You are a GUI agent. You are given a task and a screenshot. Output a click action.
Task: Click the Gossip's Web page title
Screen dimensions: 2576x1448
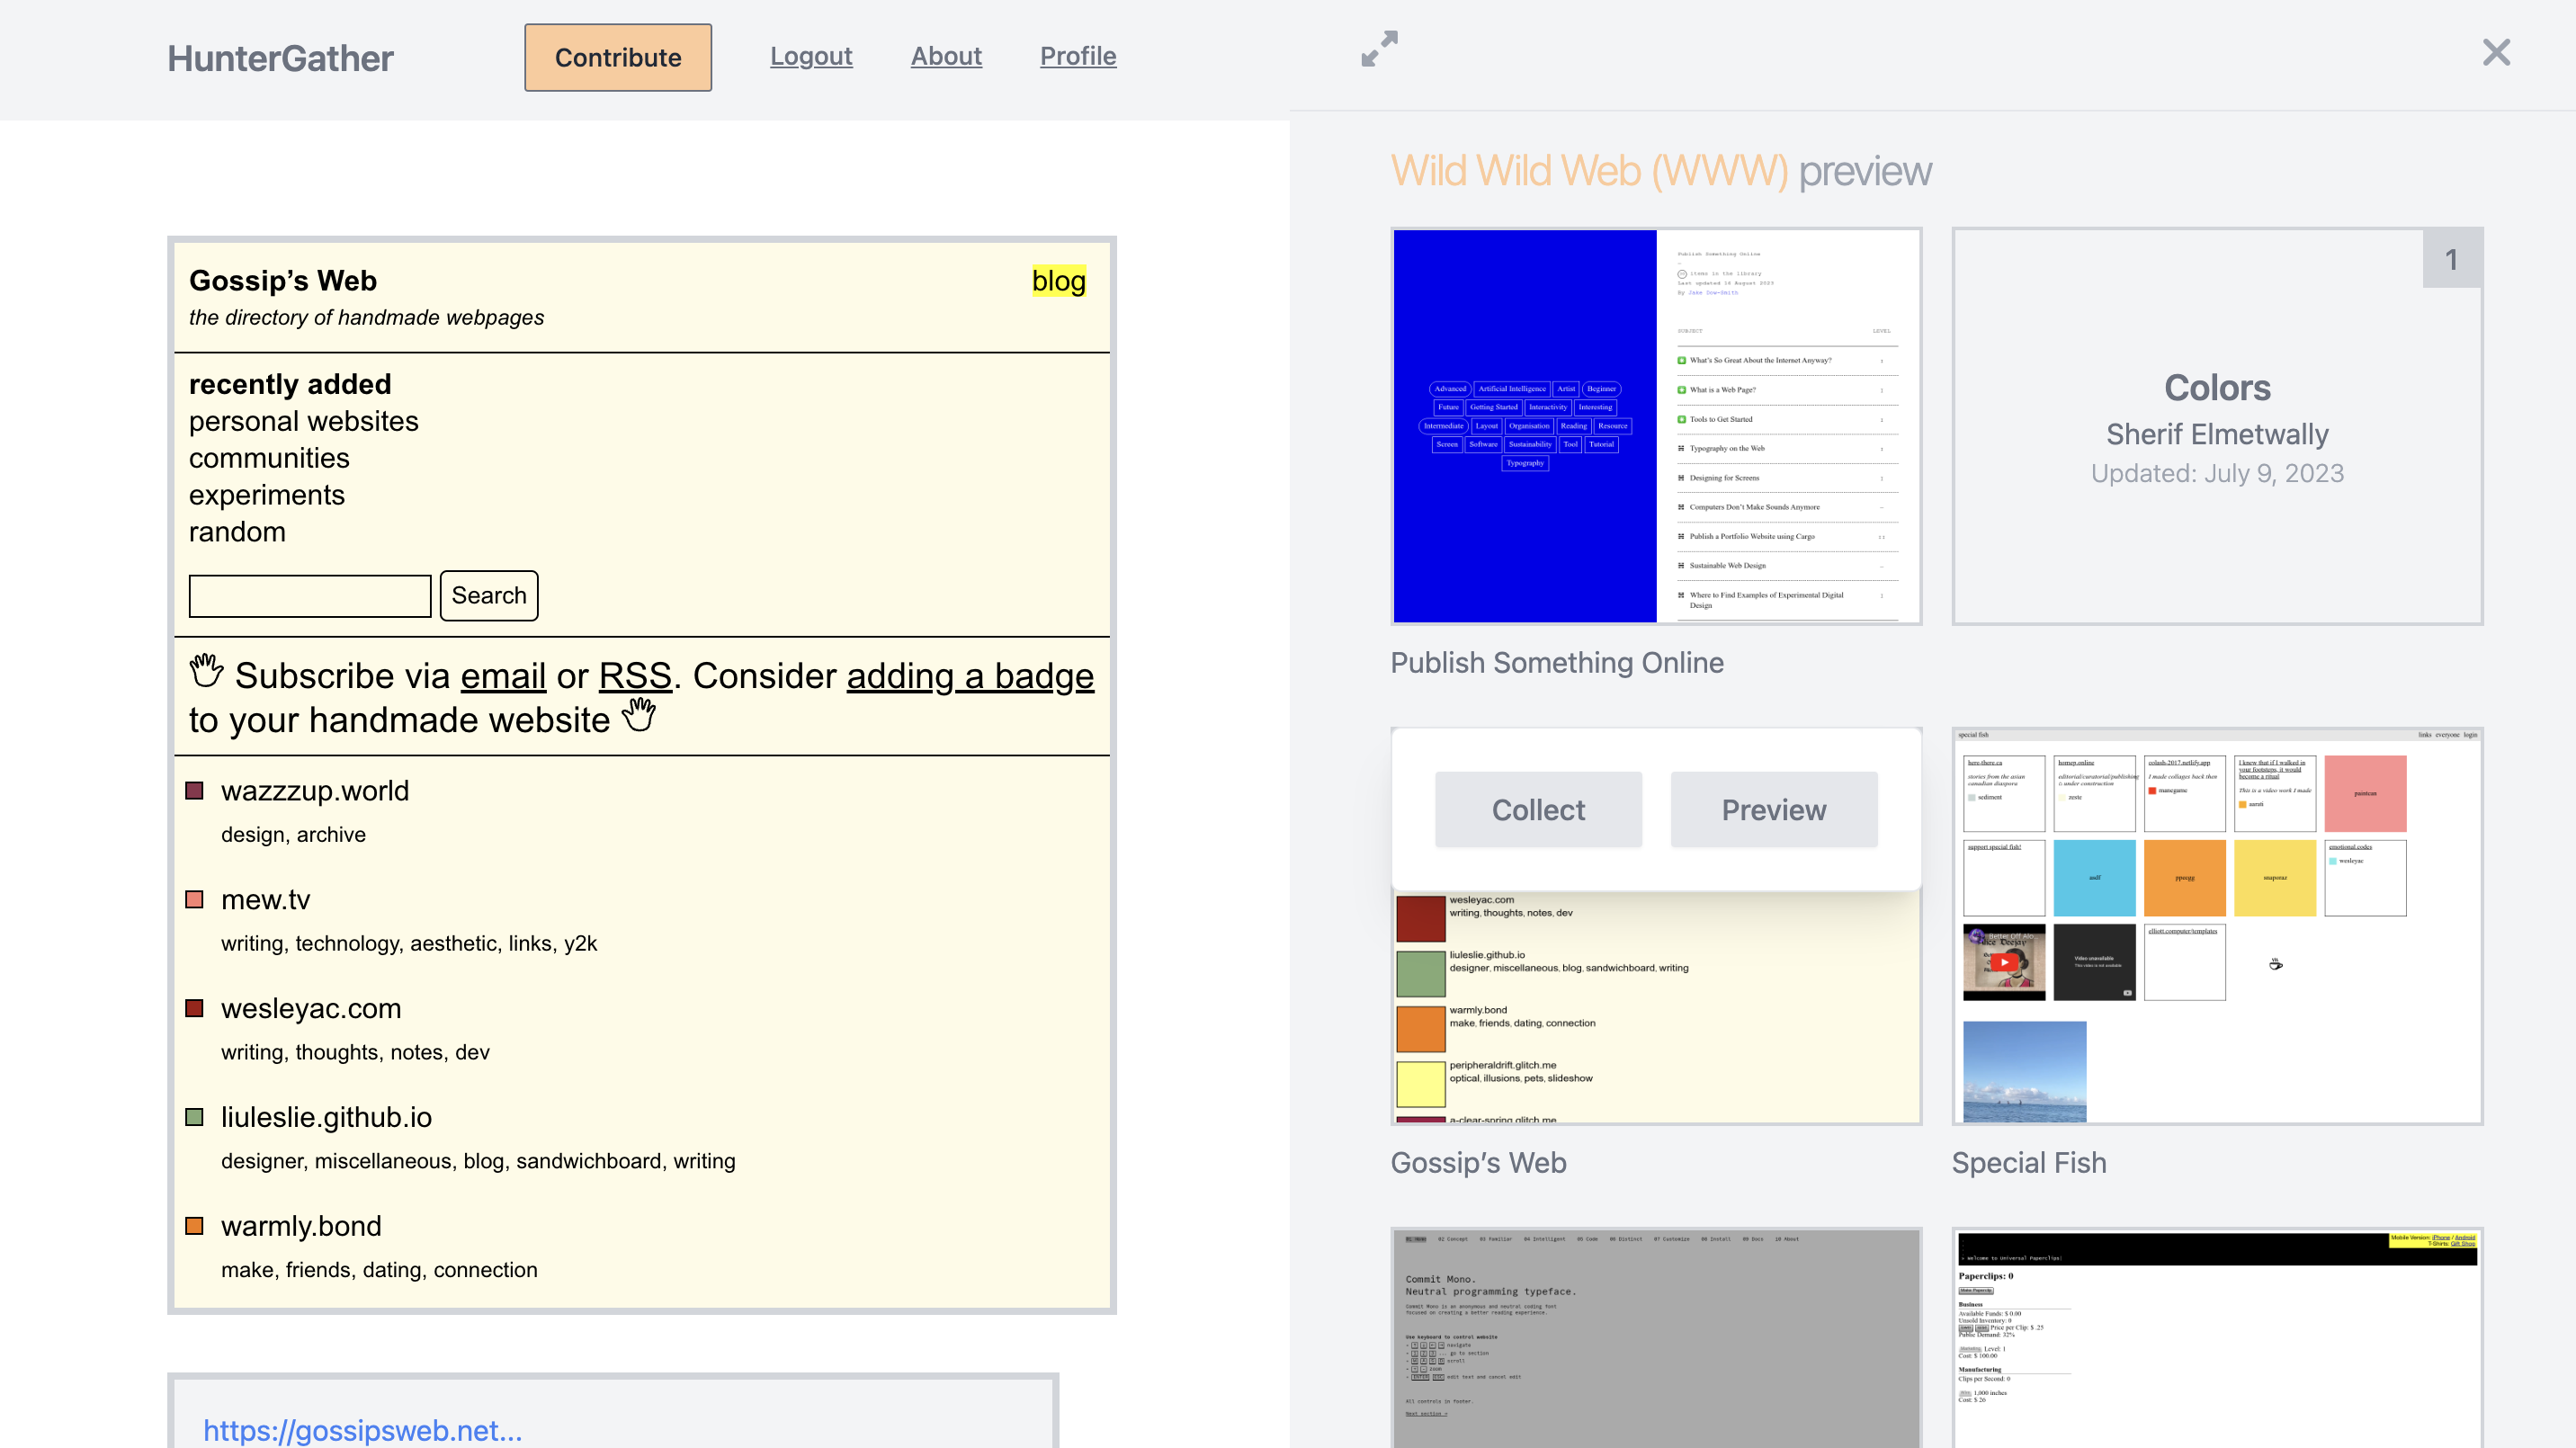[283, 281]
